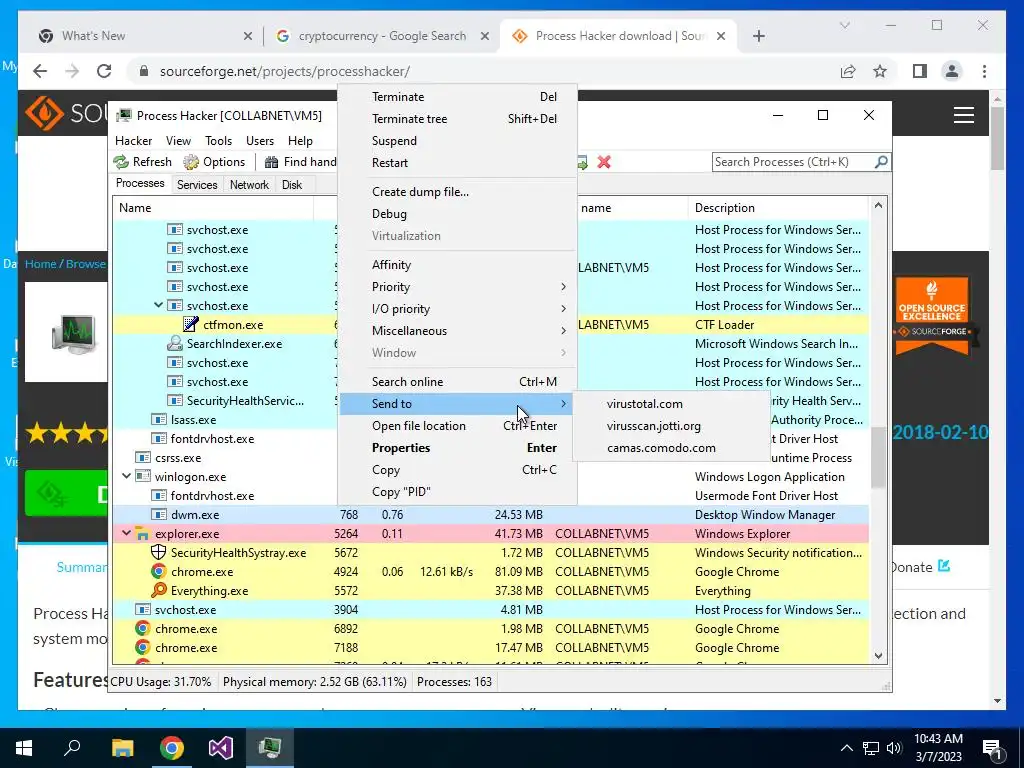Click the browser address bar URL
This screenshot has width=1024, height=768.
(x=285, y=71)
